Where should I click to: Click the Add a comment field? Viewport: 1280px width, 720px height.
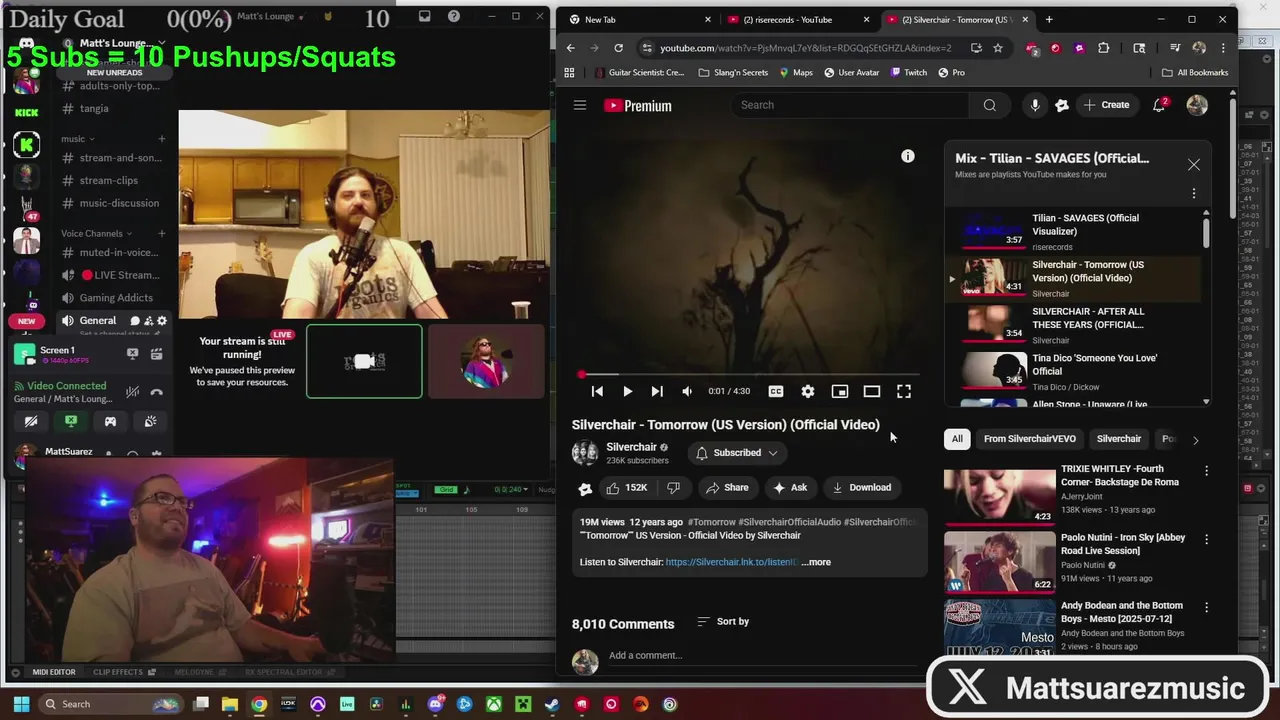coord(763,656)
